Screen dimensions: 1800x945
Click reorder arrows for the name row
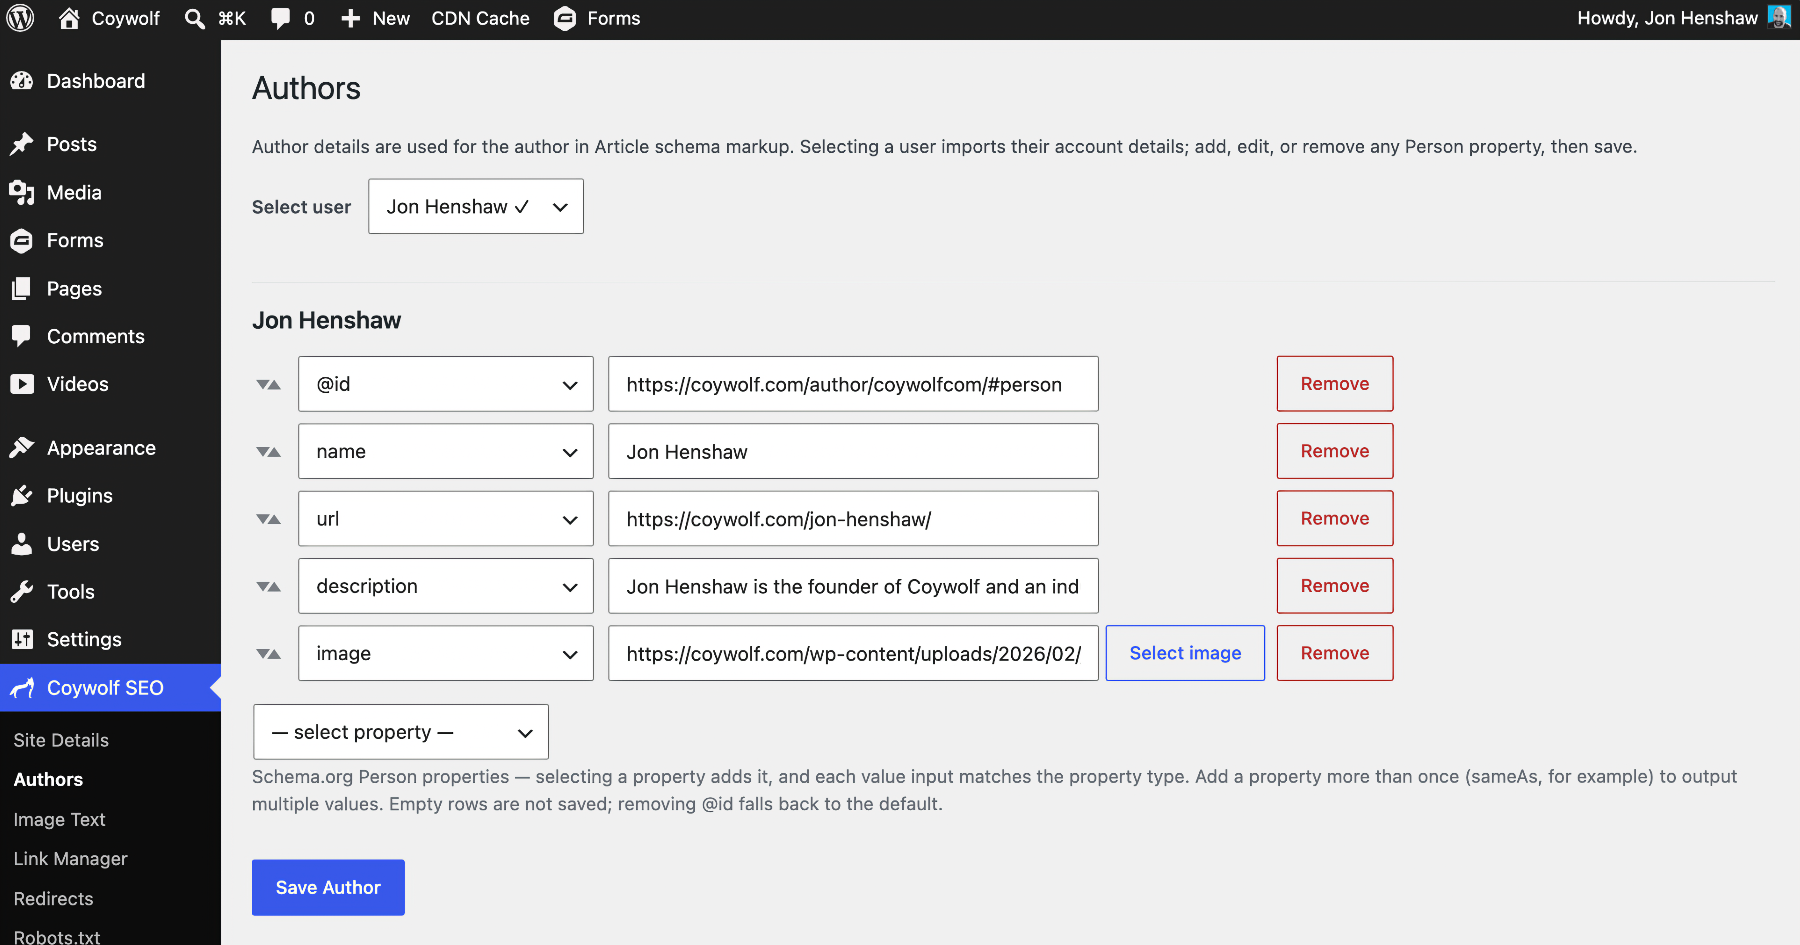pyautogui.click(x=268, y=451)
